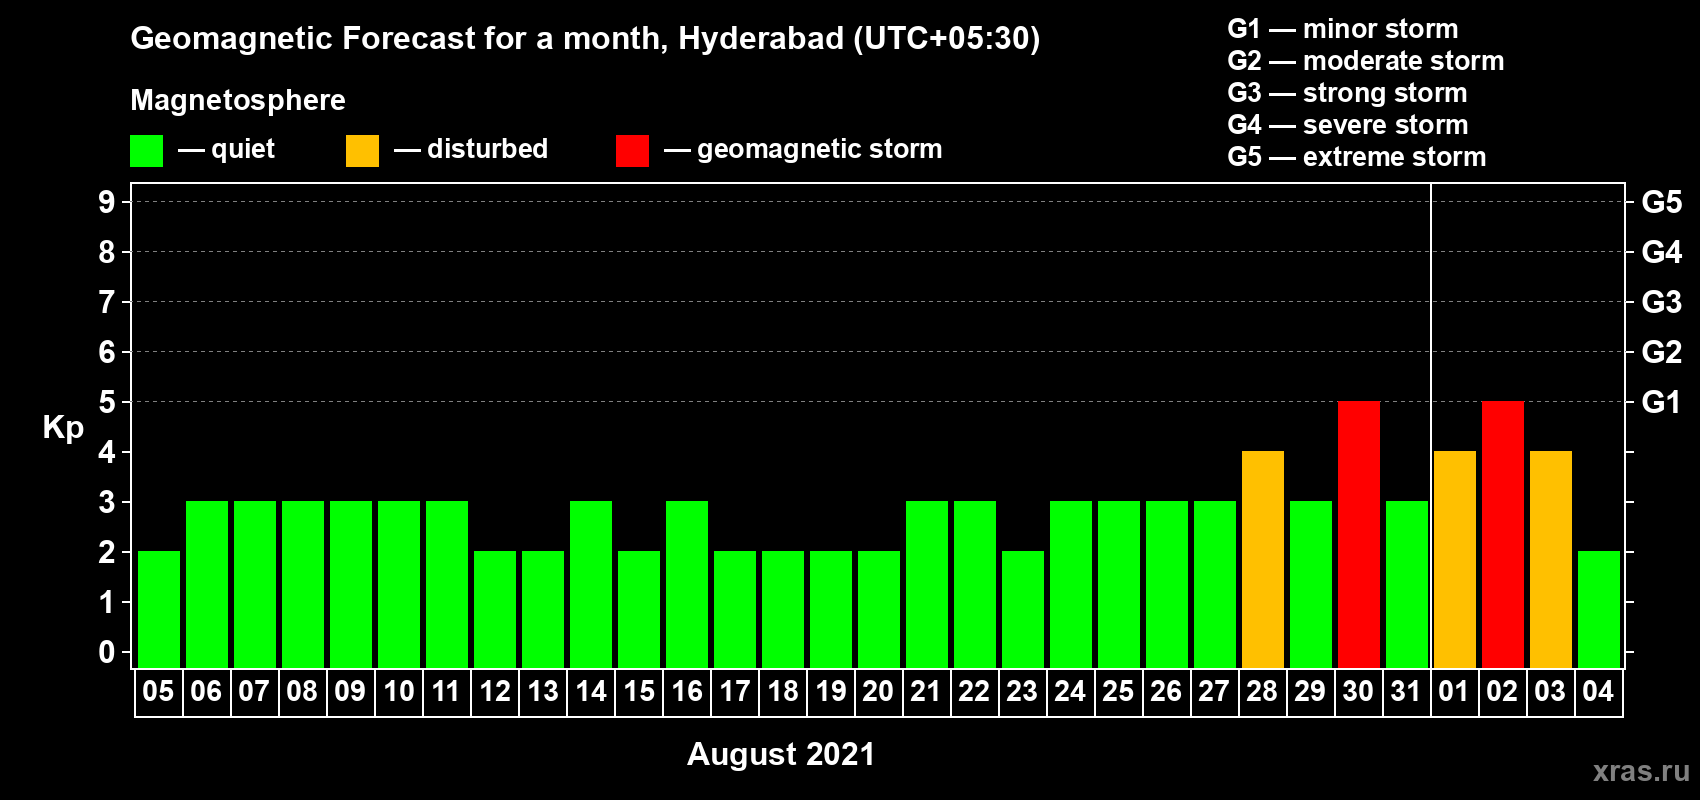Click date label 02 on axis
Screen dimensions: 1700x800
(1502, 691)
